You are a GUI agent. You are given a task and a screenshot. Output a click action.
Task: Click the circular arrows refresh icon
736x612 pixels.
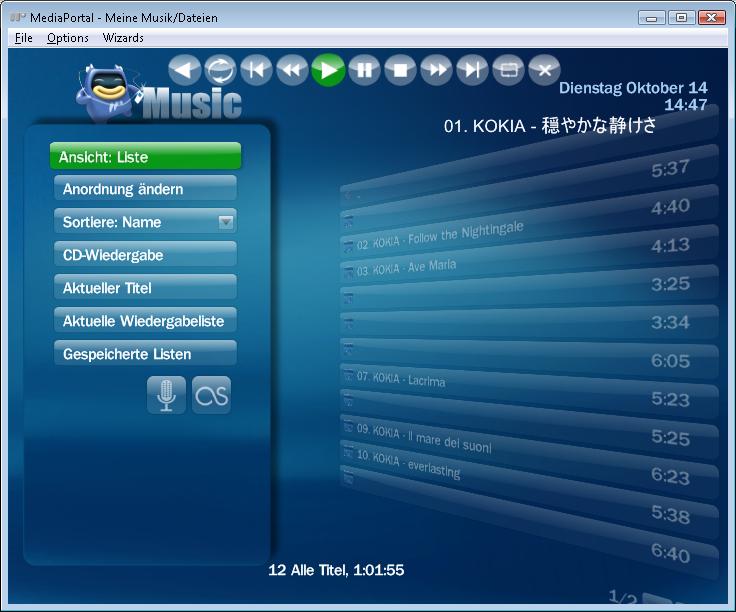tap(220, 70)
